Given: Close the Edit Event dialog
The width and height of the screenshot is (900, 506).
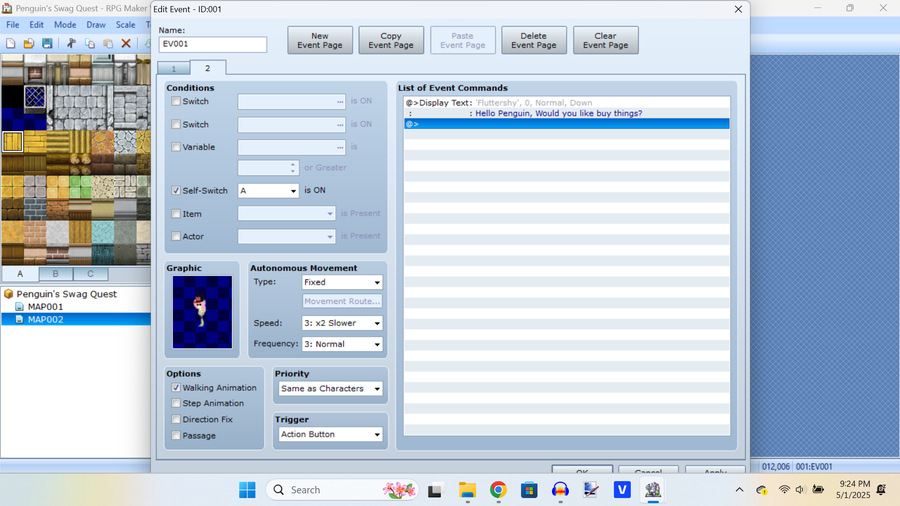Looking at the screenshot, I should (x=738, y=9).
